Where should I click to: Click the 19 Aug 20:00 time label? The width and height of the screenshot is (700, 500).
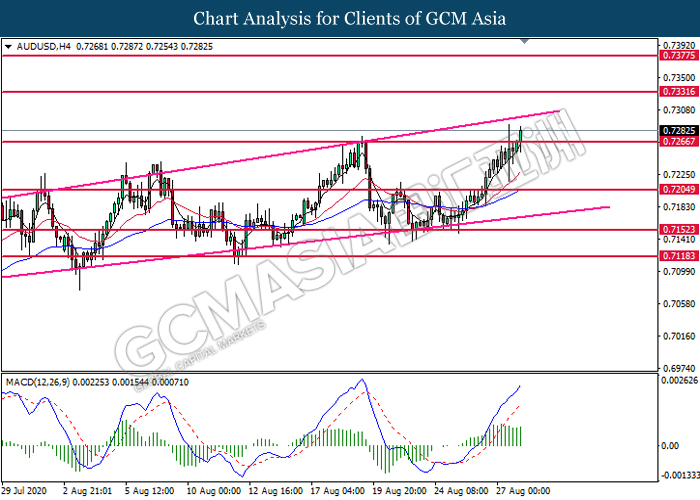tap(400, 491)
